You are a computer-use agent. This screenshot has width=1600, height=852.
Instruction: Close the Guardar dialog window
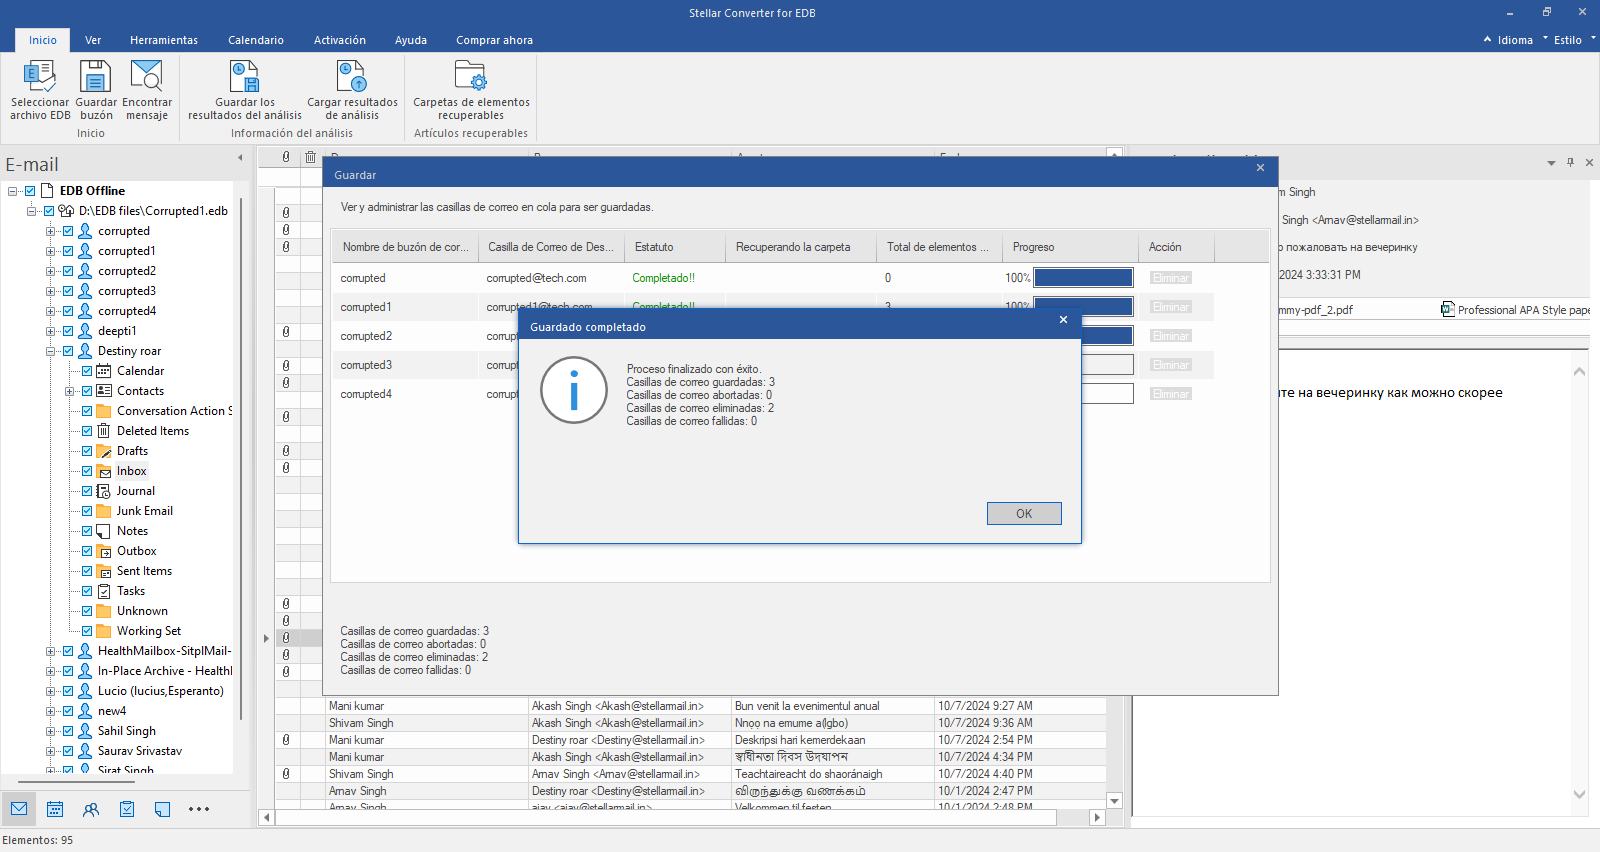1260,168
